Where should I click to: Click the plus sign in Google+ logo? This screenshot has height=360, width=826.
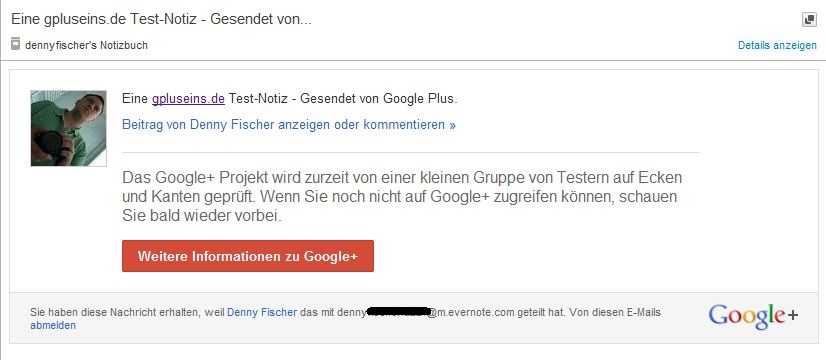pos(792,315)
